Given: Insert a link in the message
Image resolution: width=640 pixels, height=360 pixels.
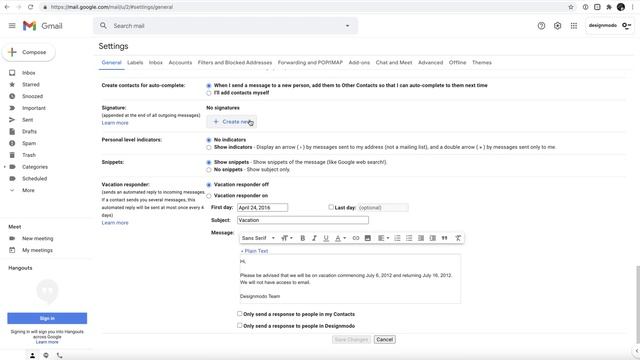Looking at the screenshot, I should [x=356, y=238].
